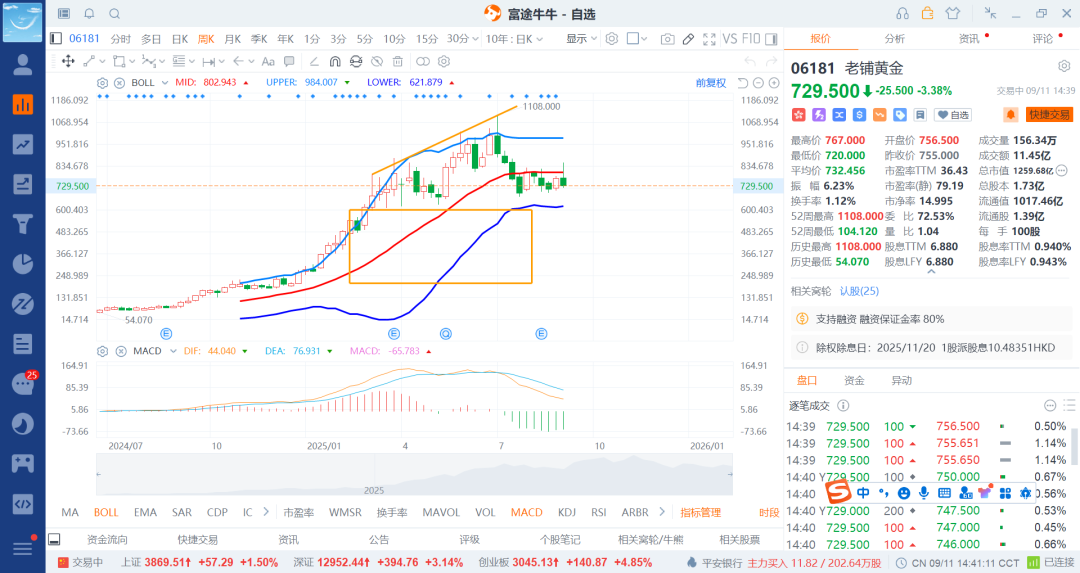Open the 30分 interval dropdown
The width and height of the screenshot is (1080, 573).
pos(462,39)
